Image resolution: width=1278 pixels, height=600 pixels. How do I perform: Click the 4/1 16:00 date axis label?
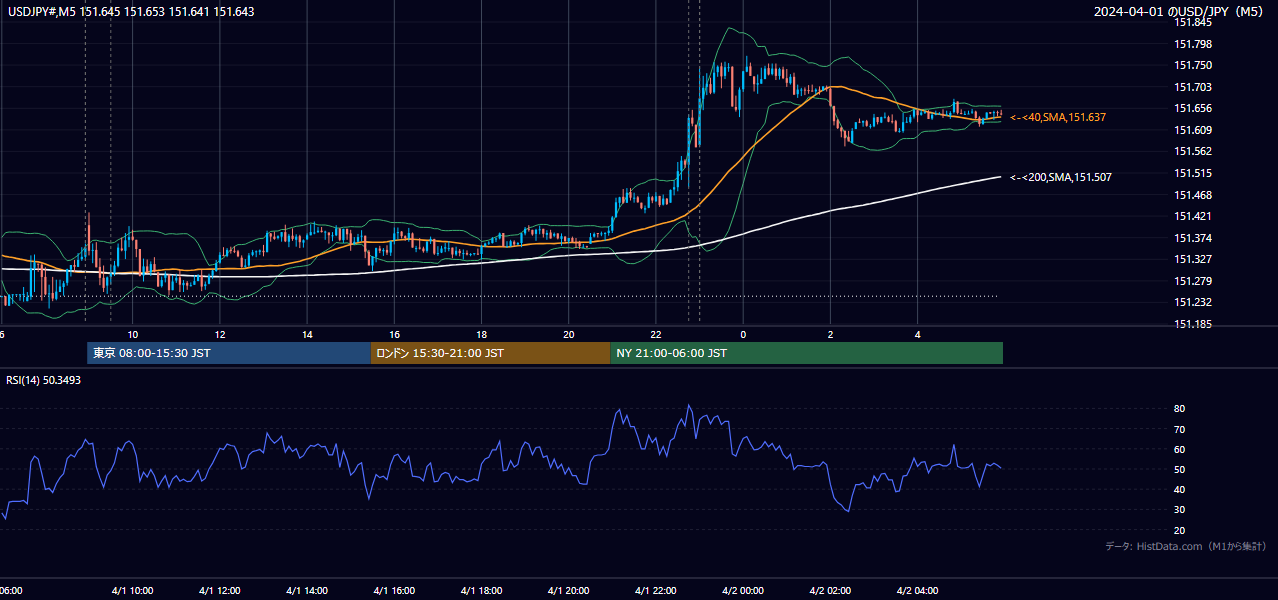394,591
